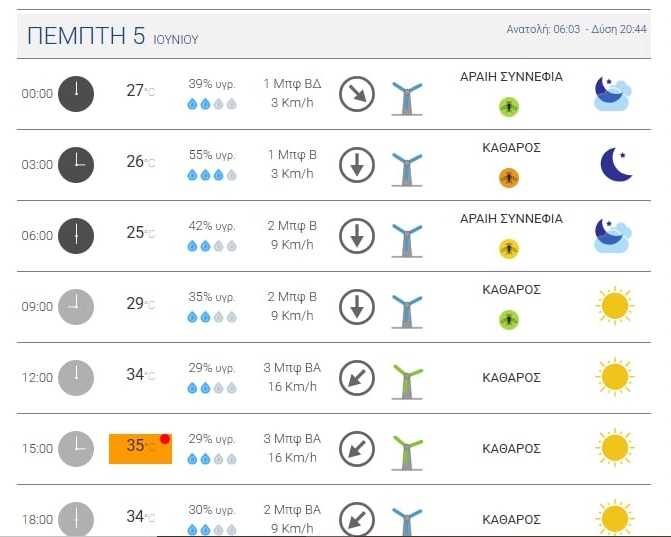Viewport: 671px width, 537px height.
Task: Click the ΚΑΘΑΡΟΣ label in 12:00 row
Action: (511, 378)
